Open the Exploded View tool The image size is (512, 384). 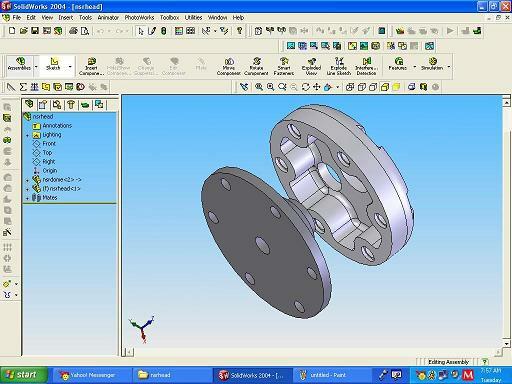[311, 66]
